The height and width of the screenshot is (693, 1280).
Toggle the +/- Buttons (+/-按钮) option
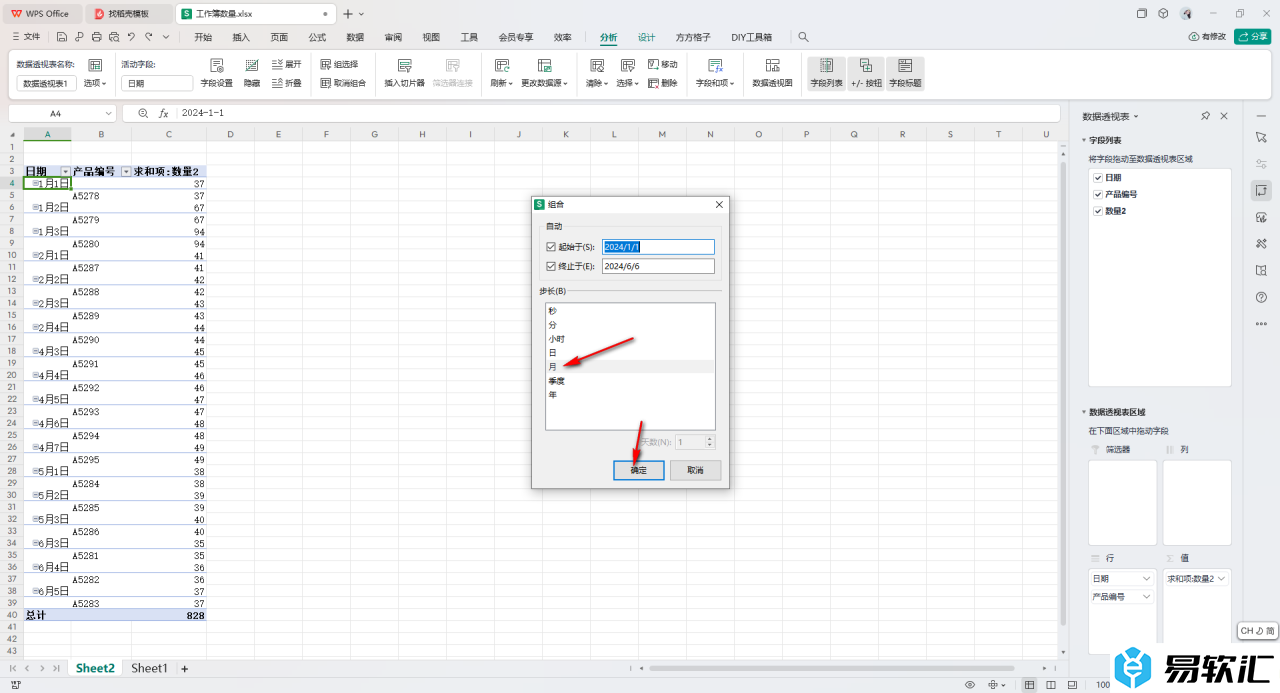866,73
